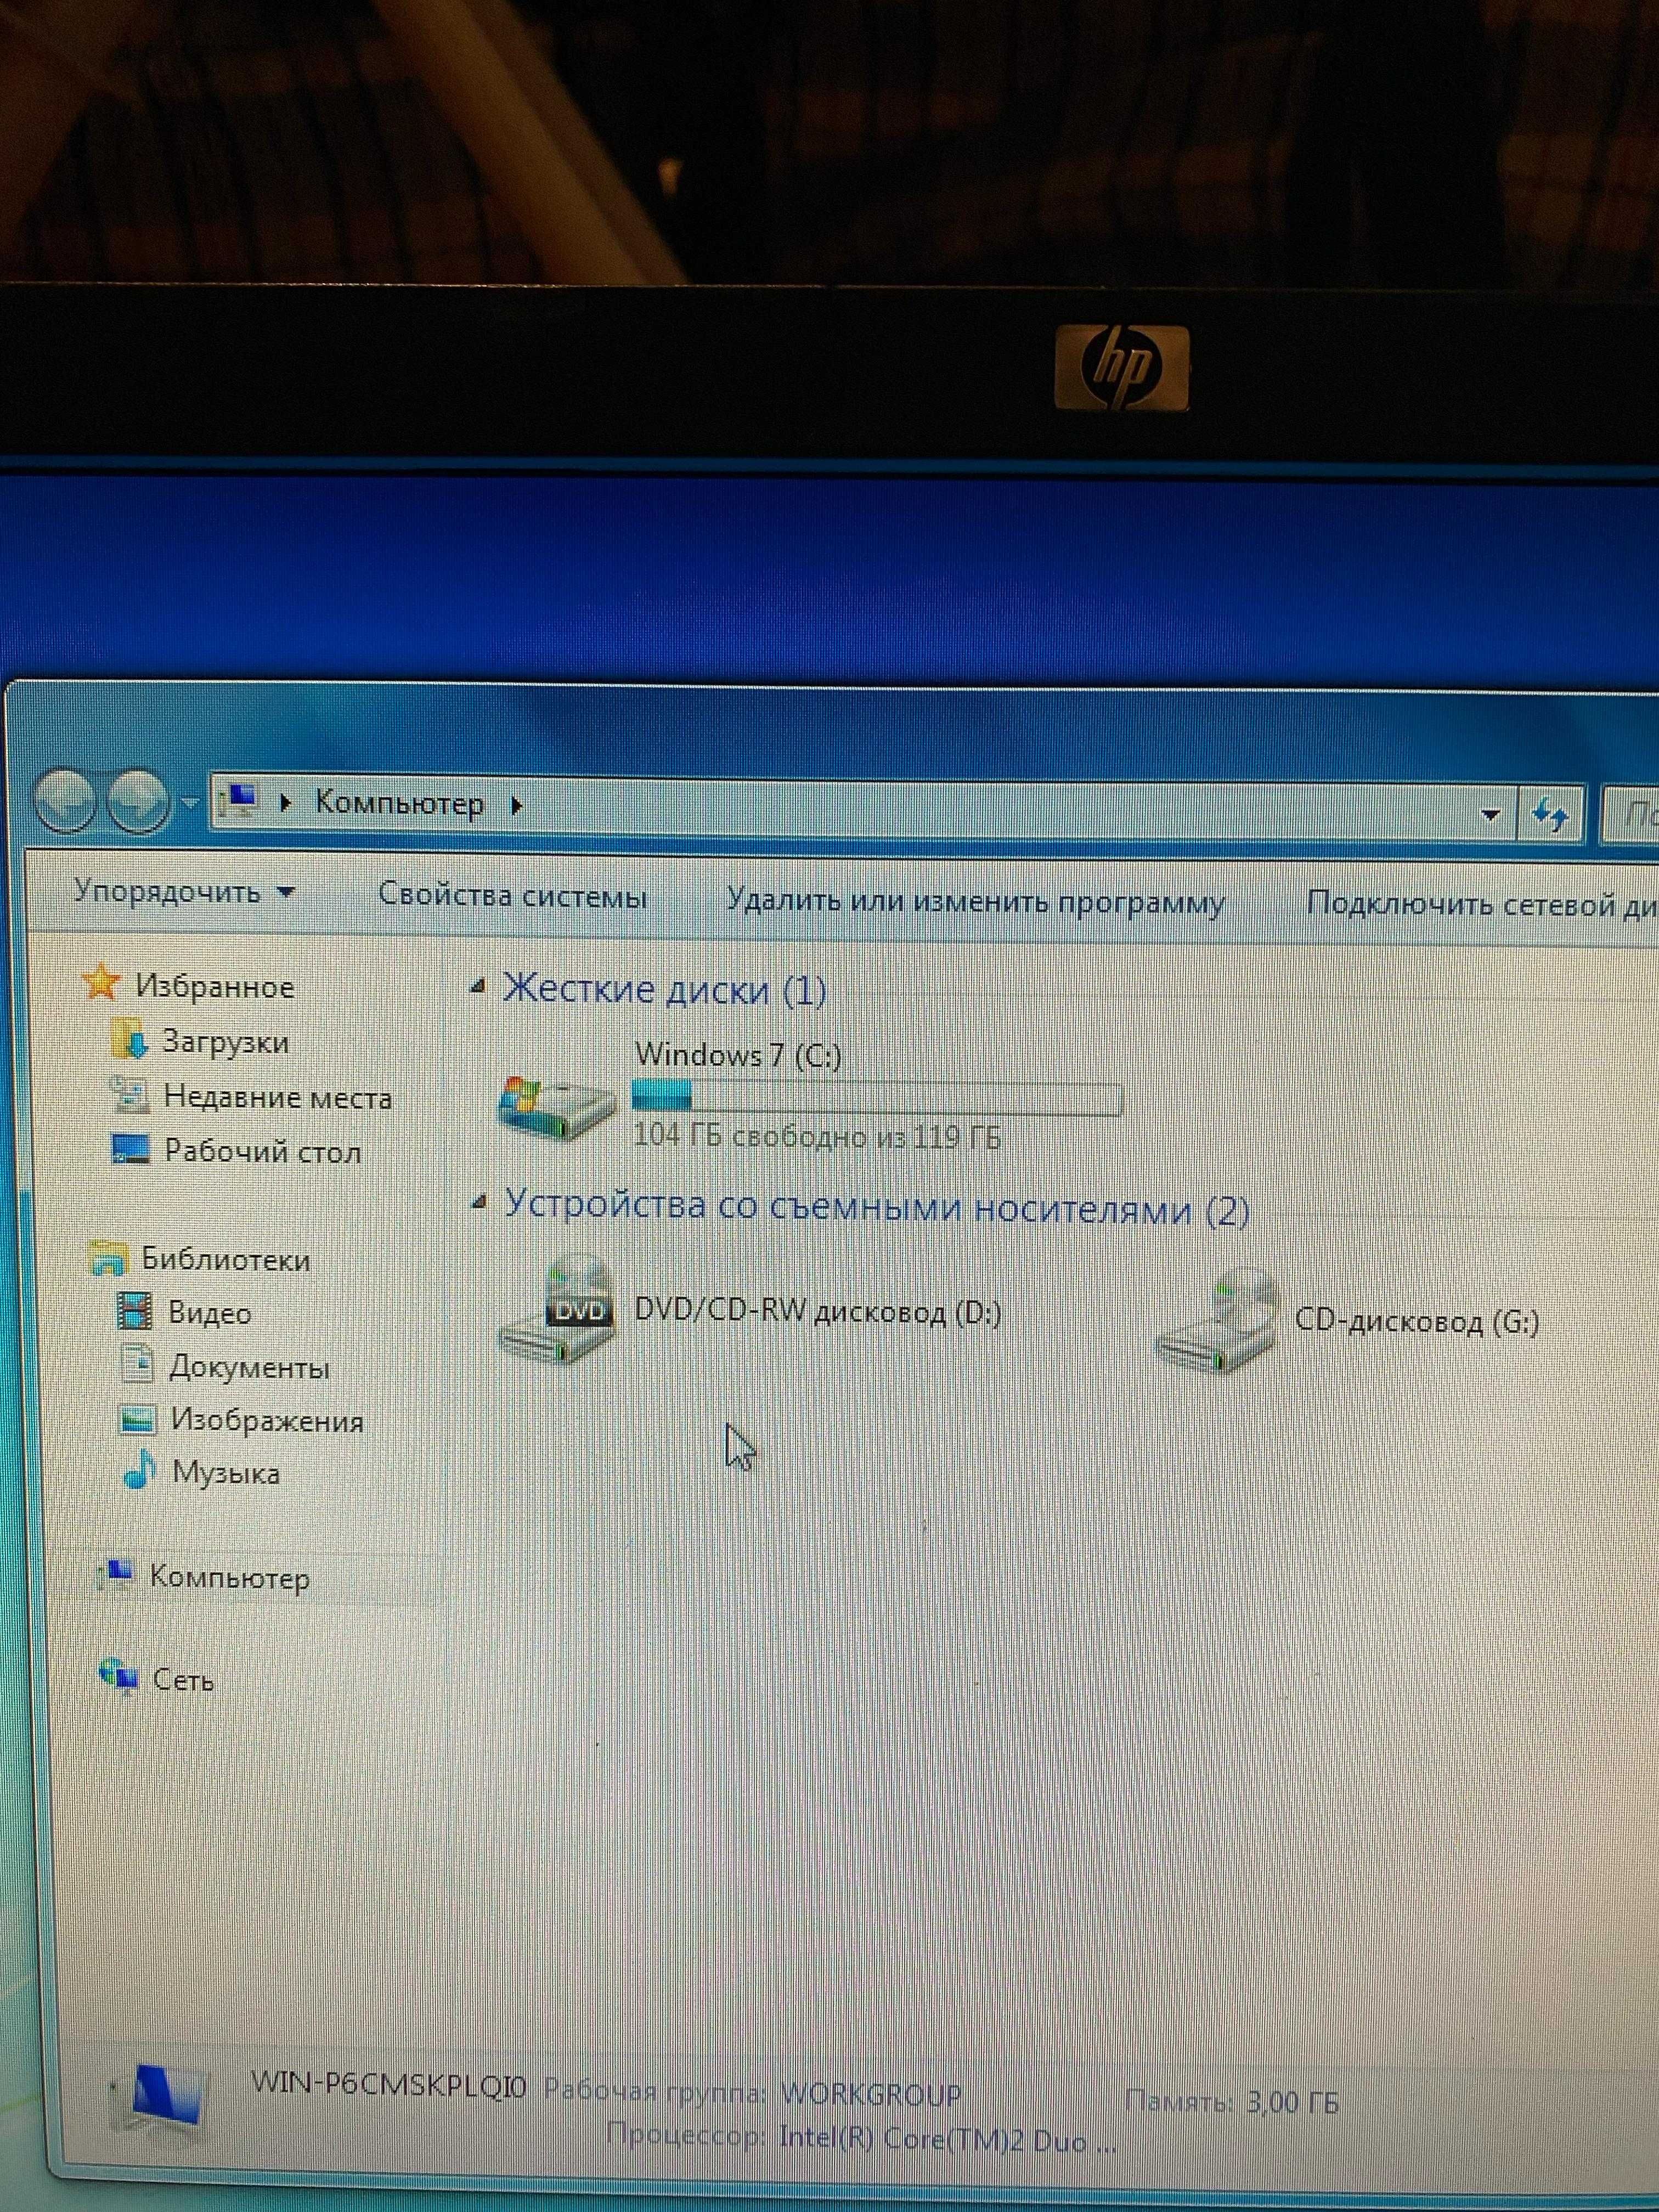This screenshot has width=1659, height=2212.
Task: Click the WORKGROUP value in details pane
Action: coord(871,2093)
